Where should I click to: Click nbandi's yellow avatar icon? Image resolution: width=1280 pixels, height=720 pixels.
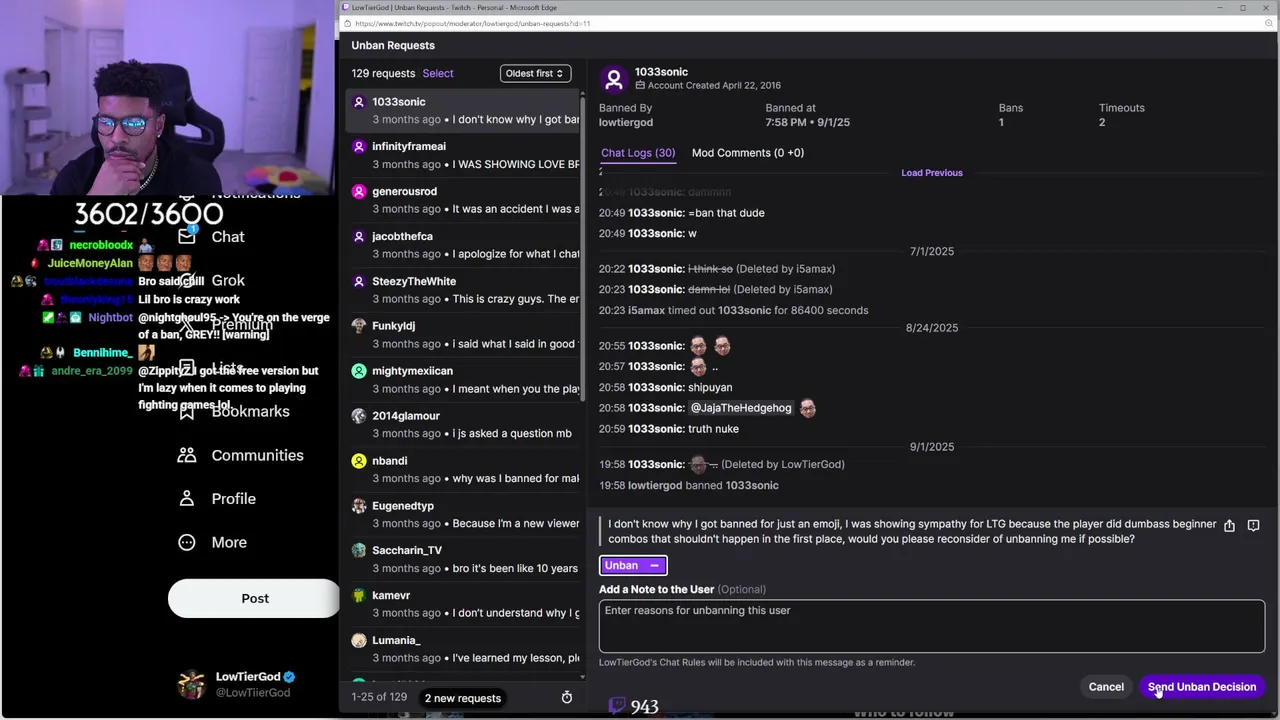[359, 461]
